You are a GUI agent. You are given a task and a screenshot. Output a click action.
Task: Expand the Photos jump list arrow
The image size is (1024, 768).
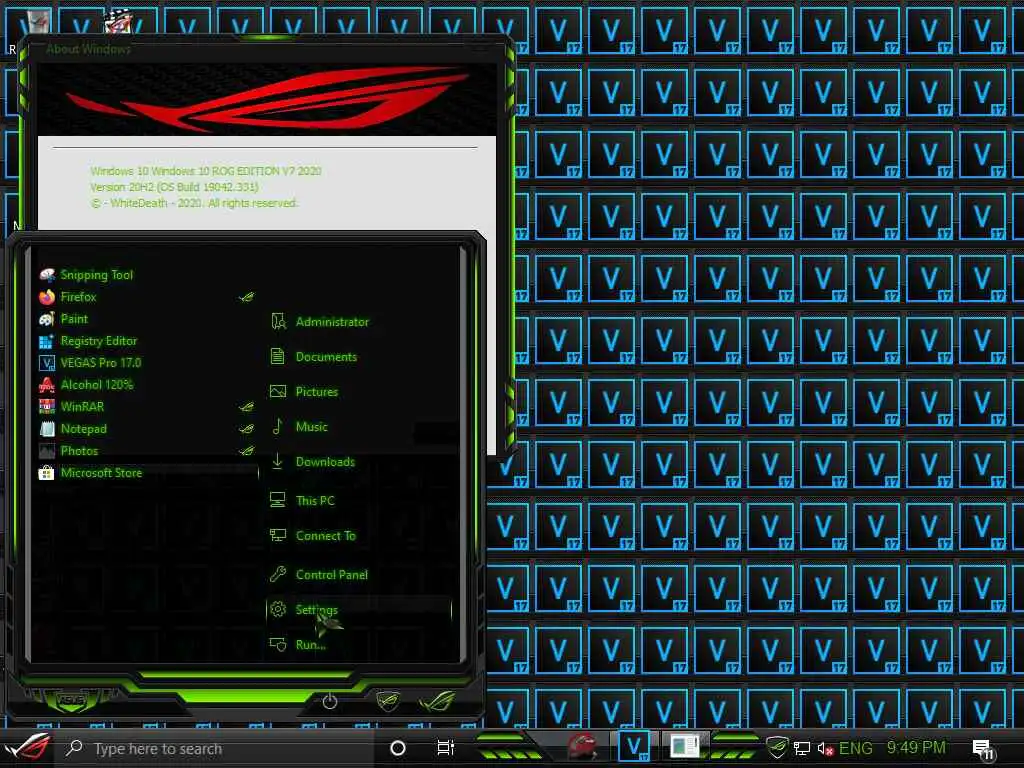tap(246, 451)
